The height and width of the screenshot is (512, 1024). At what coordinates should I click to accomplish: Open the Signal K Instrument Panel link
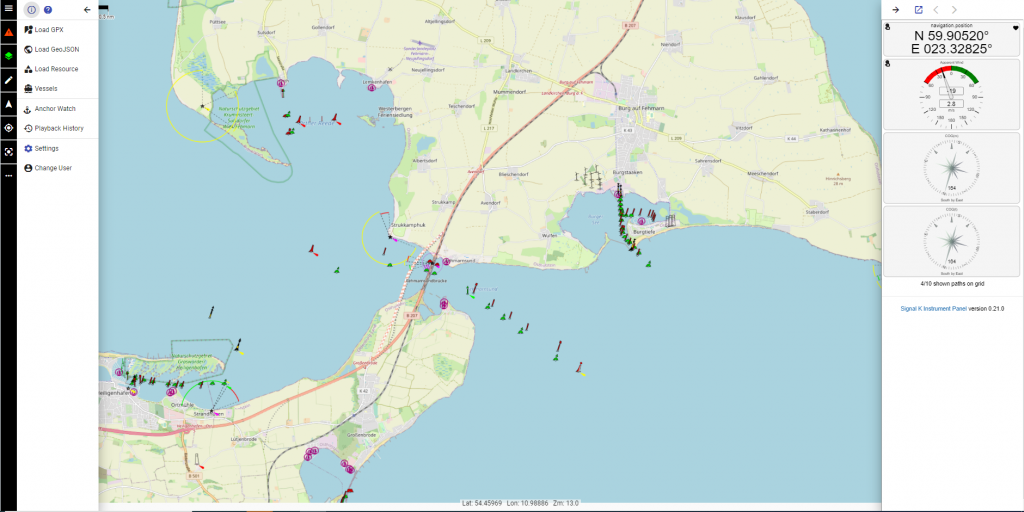click(933, 309)
